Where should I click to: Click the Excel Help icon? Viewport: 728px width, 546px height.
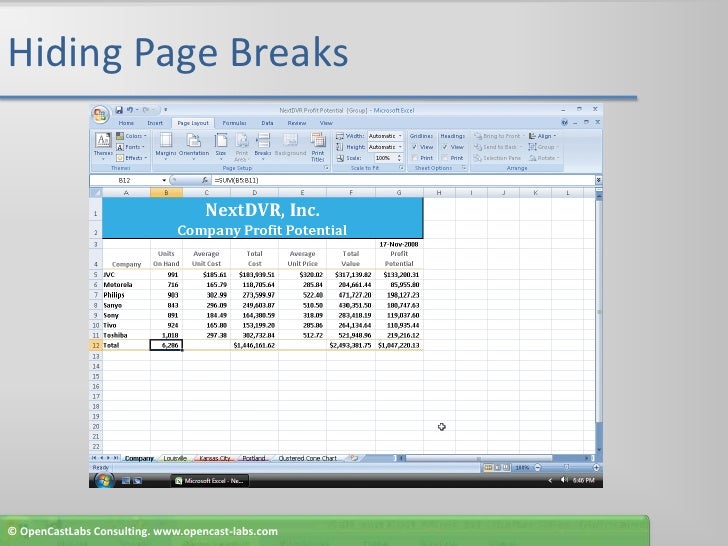(x=565, y=123)
